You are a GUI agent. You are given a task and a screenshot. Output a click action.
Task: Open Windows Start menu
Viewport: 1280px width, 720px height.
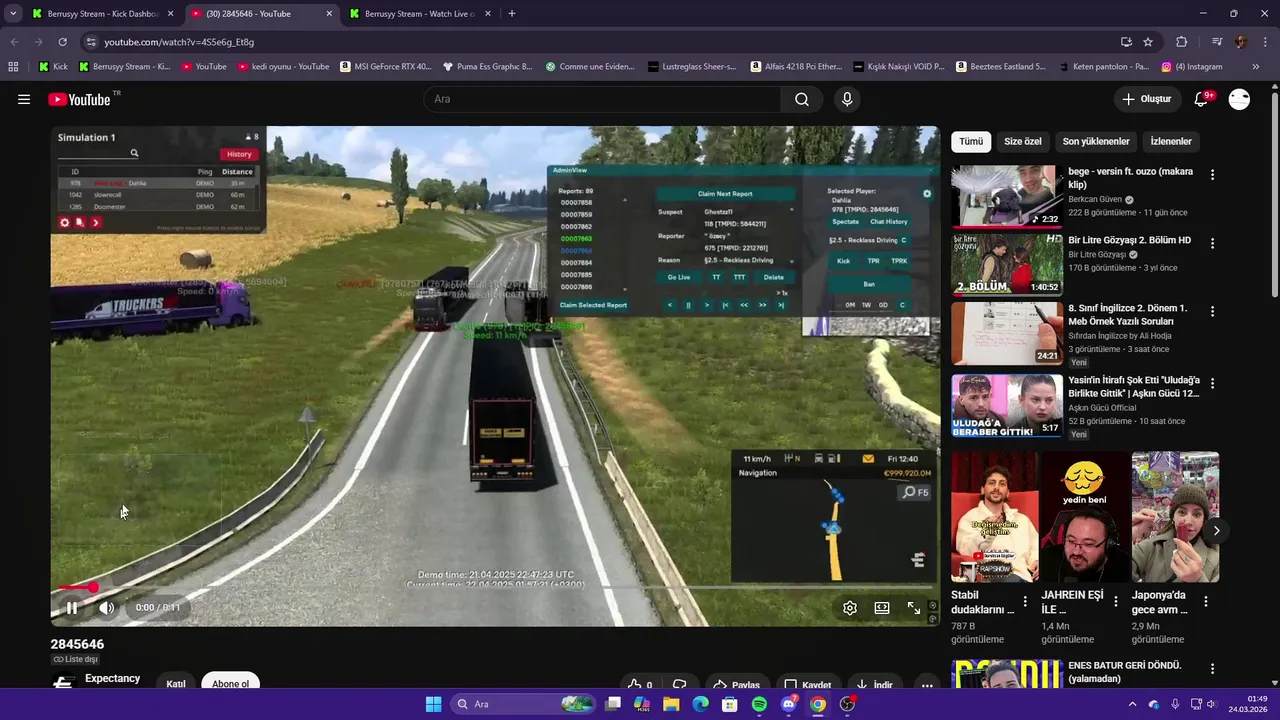pos(433,704)
